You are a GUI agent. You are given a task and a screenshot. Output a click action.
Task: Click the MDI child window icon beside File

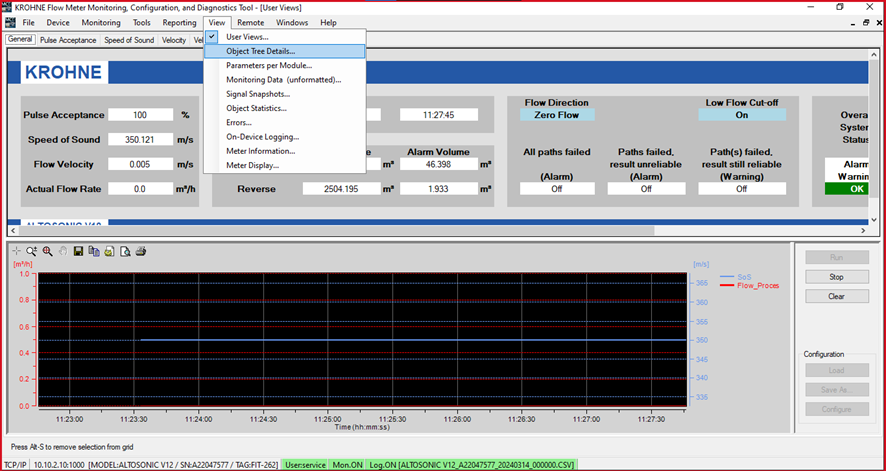point(10,23)
